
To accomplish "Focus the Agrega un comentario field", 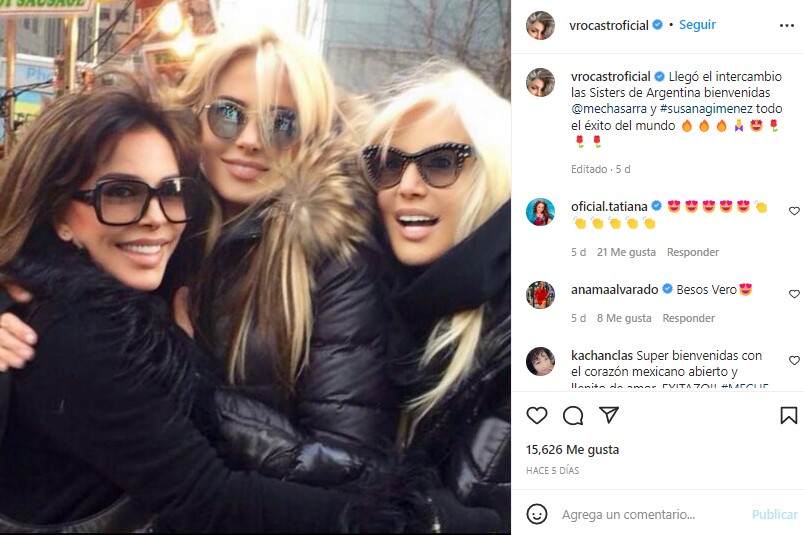I will (x=651, y=514).
